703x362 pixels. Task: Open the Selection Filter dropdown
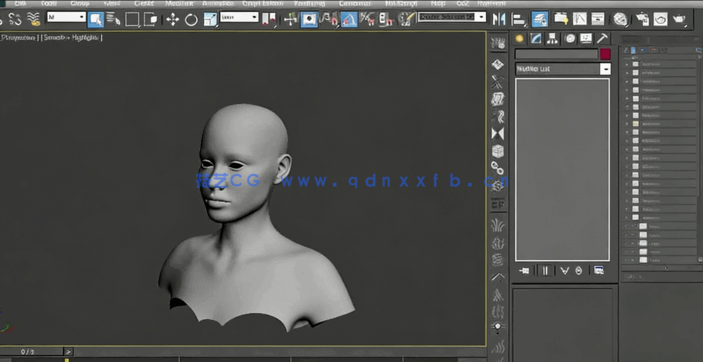(66, 17)
